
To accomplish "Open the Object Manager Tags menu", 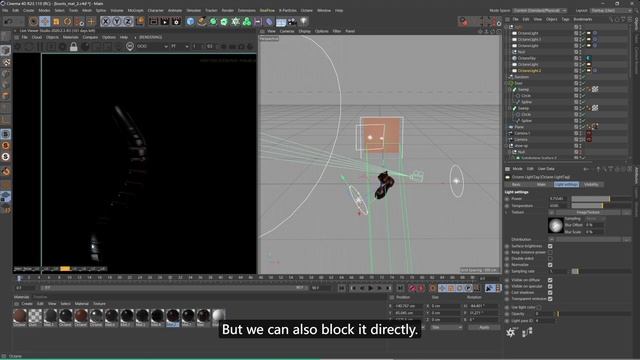I will [x=565, y=19].
